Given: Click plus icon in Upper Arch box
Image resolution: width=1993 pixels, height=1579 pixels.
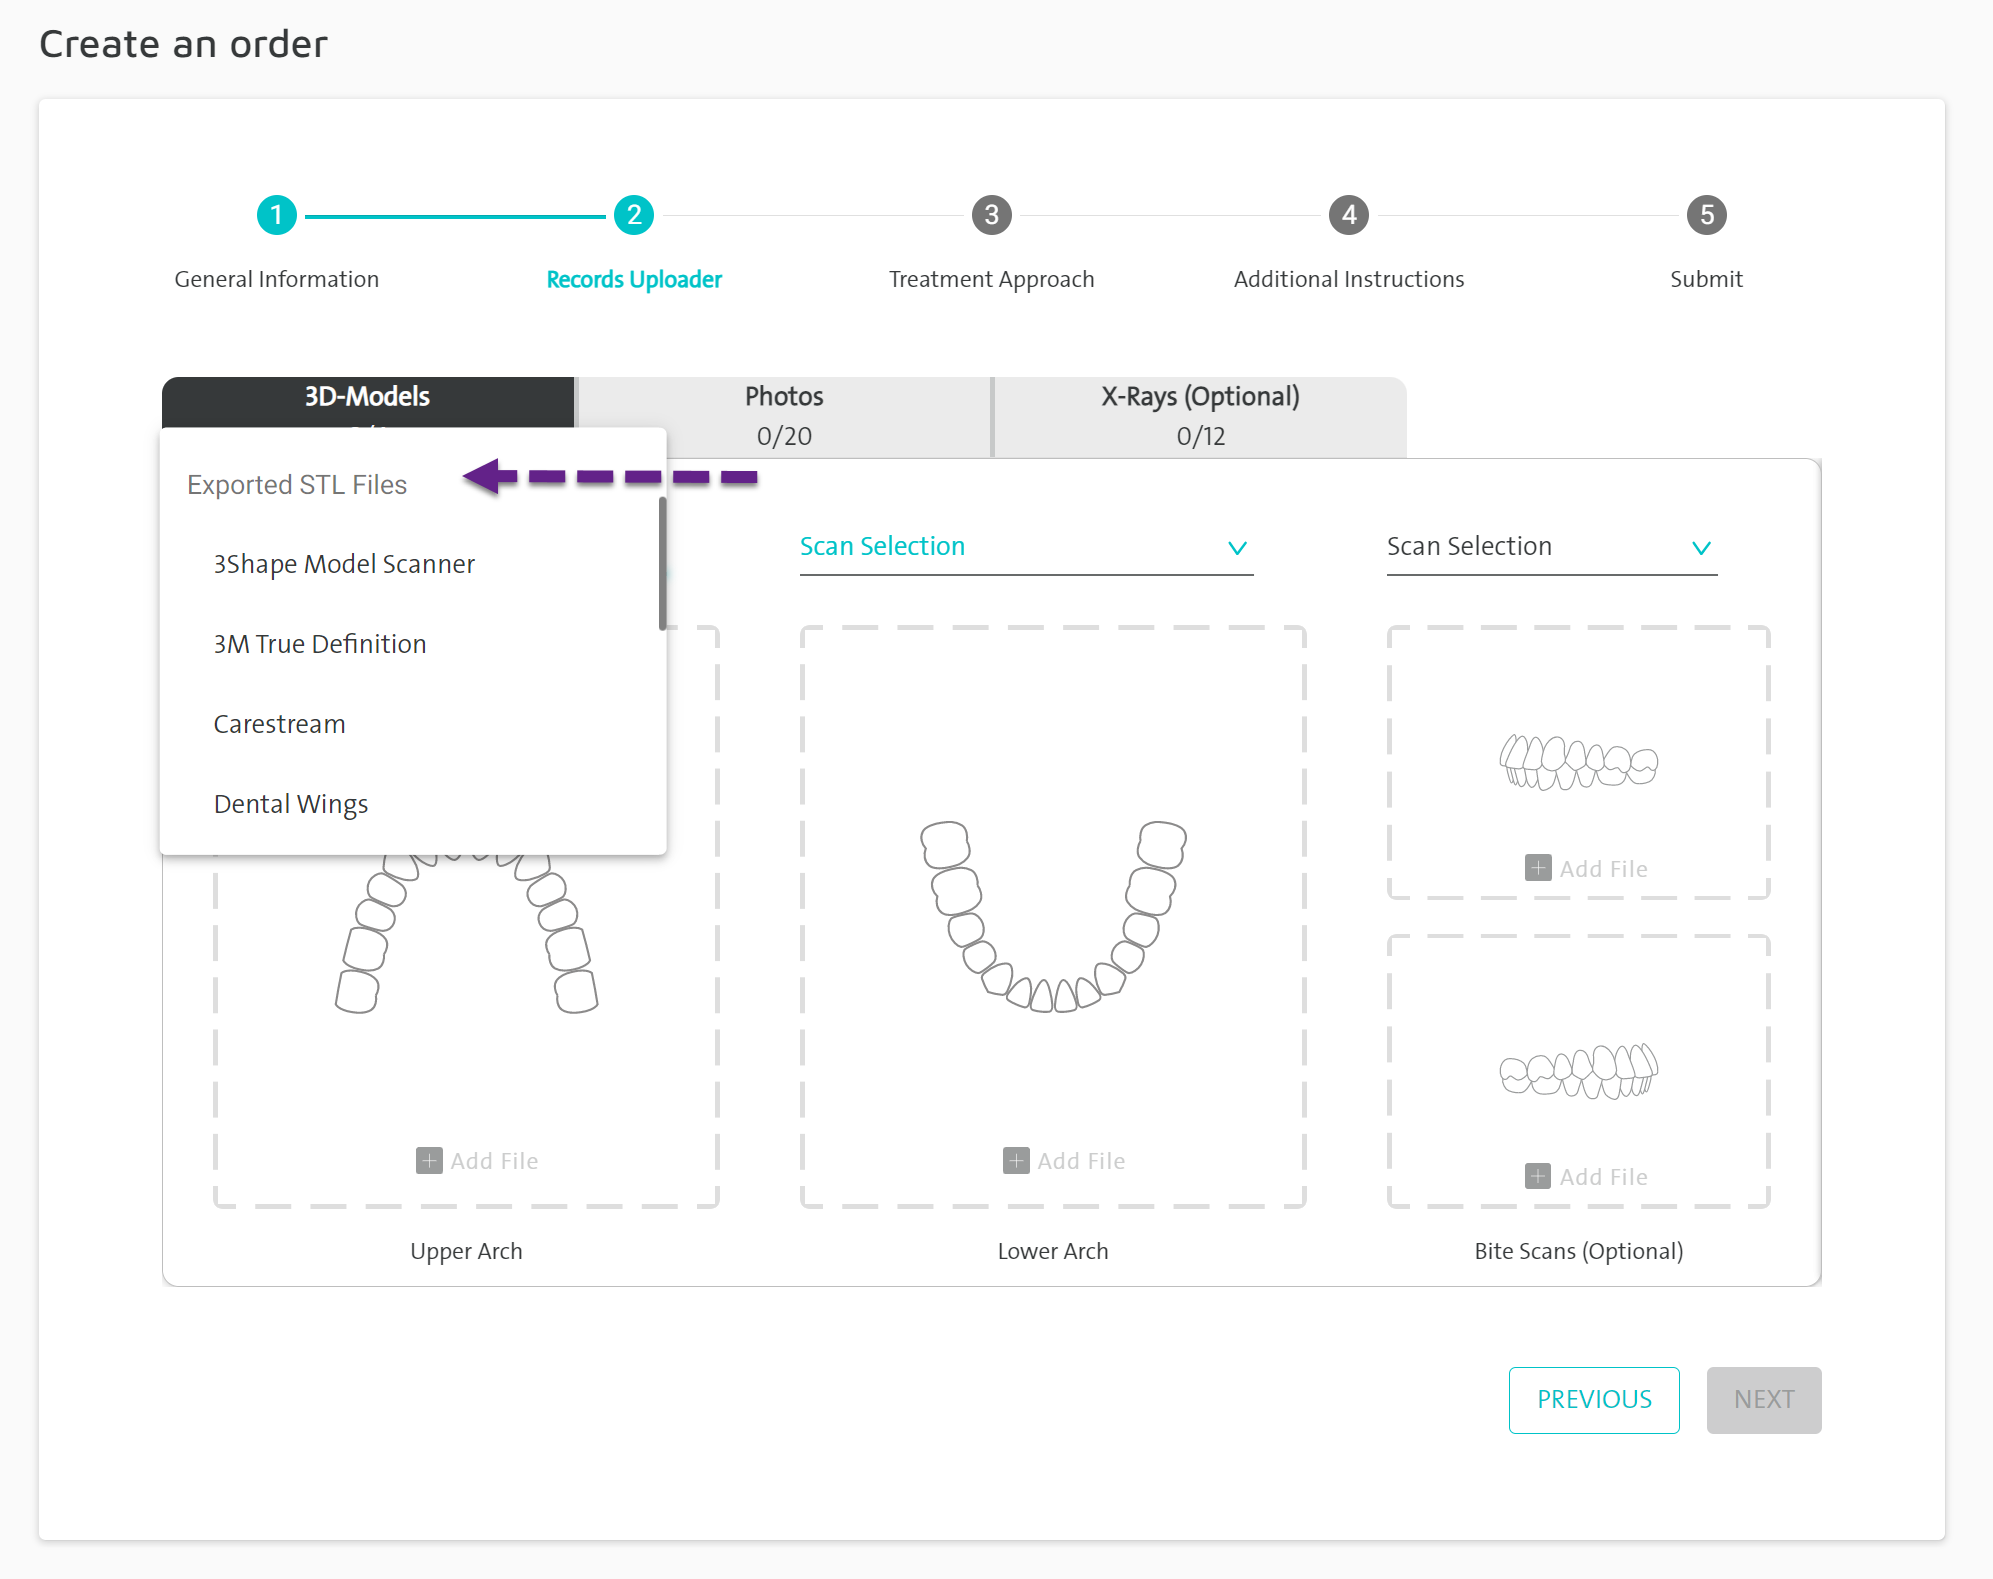Looking at the screenshot, I should (429, 1160).
